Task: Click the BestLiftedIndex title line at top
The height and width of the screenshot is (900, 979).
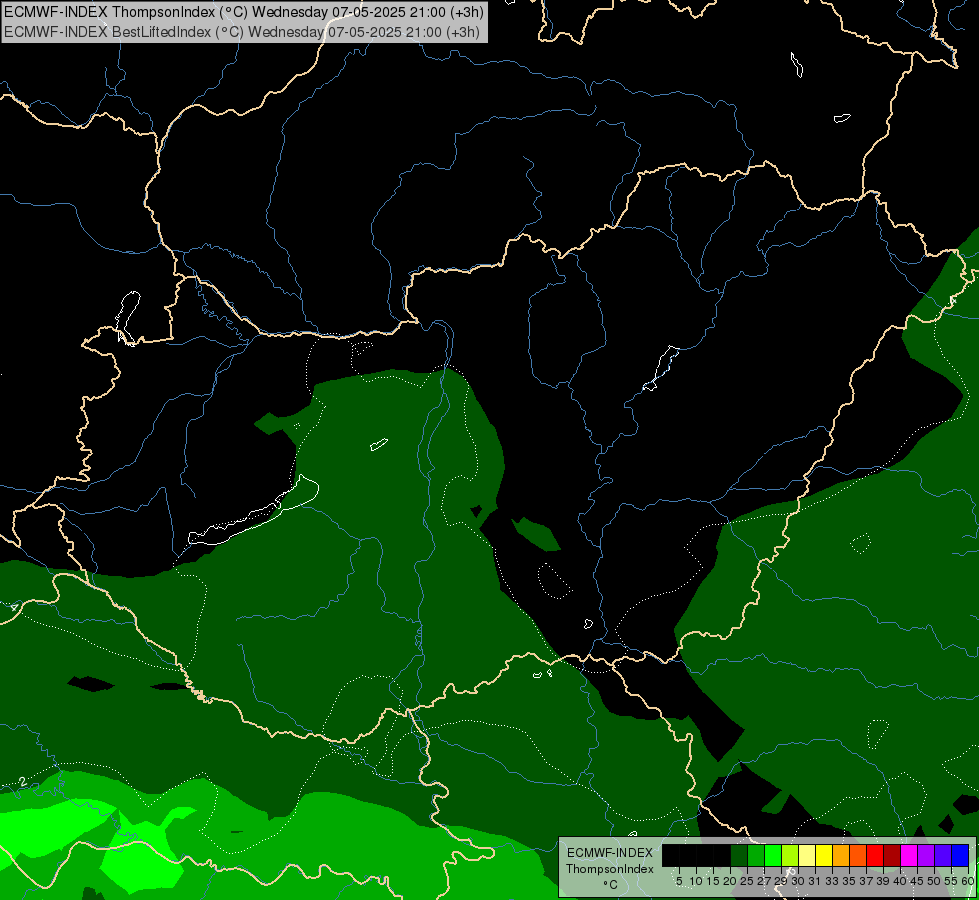Action: [242, 32]
